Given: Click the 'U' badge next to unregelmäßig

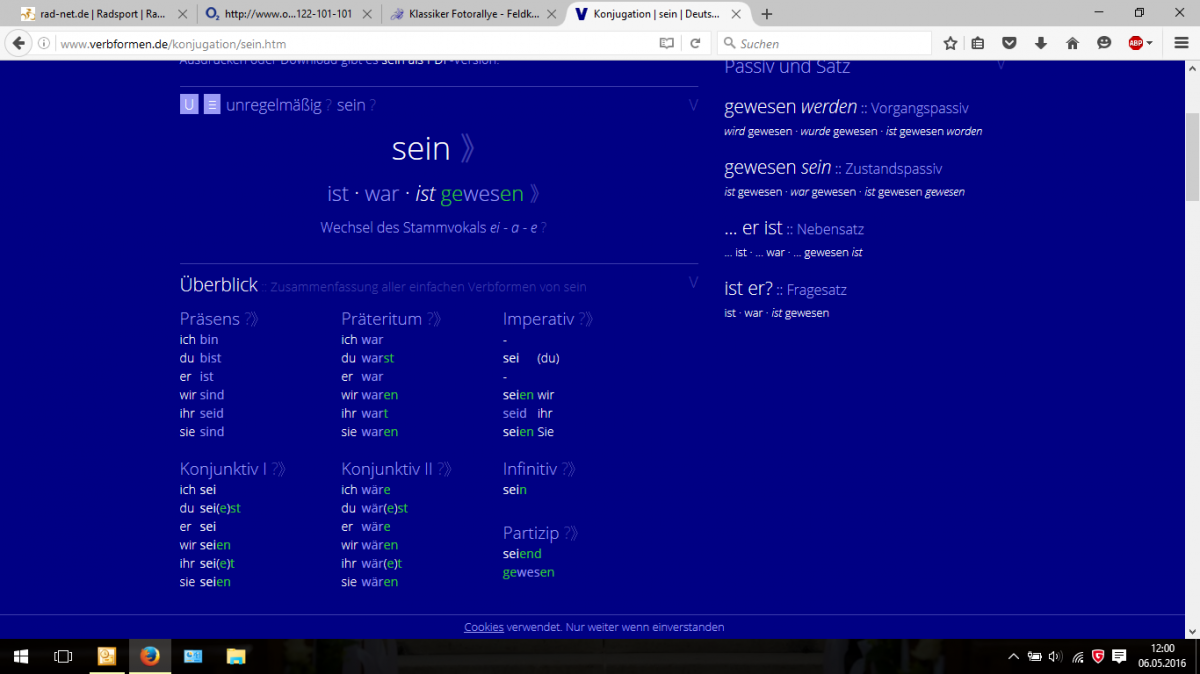Looking at the screenshot, I should pos(189,105).
